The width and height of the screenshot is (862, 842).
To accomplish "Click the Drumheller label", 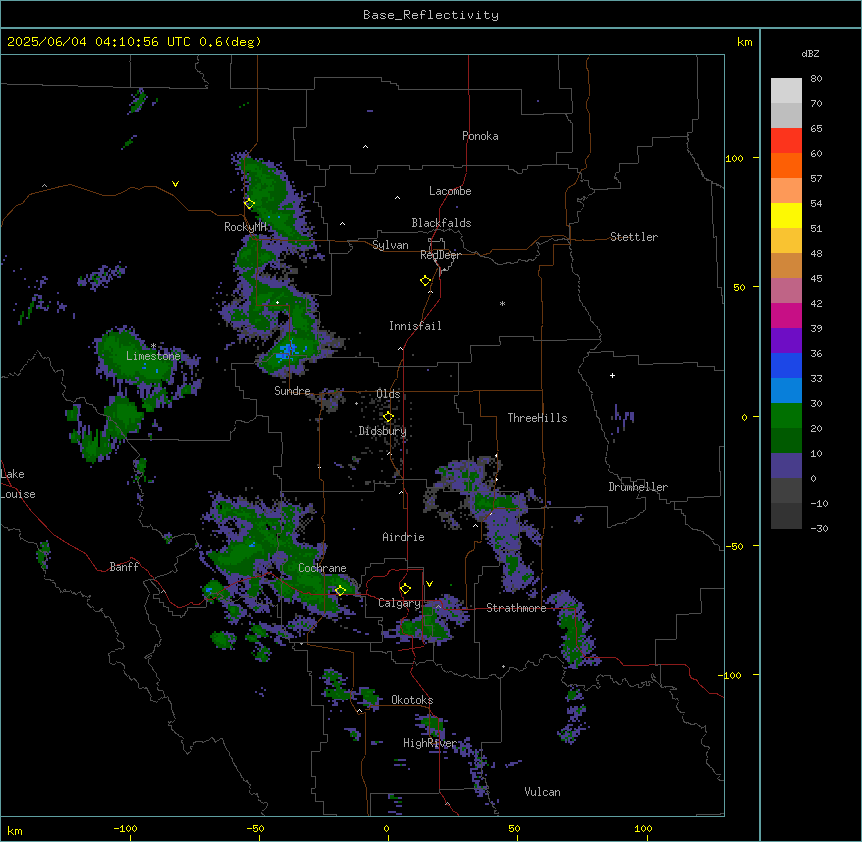I will click(x=638, y=487).
